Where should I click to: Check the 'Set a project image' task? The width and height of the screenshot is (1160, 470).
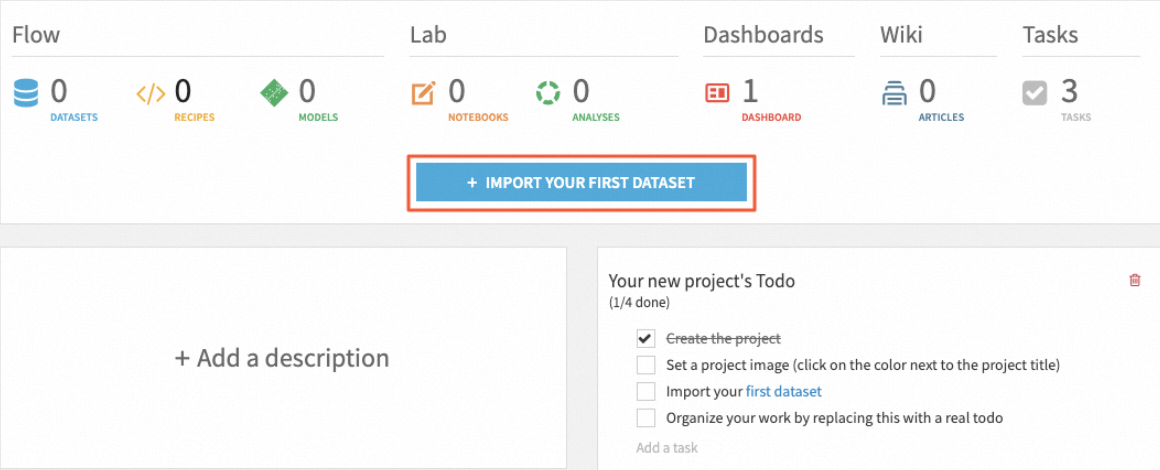646,365
